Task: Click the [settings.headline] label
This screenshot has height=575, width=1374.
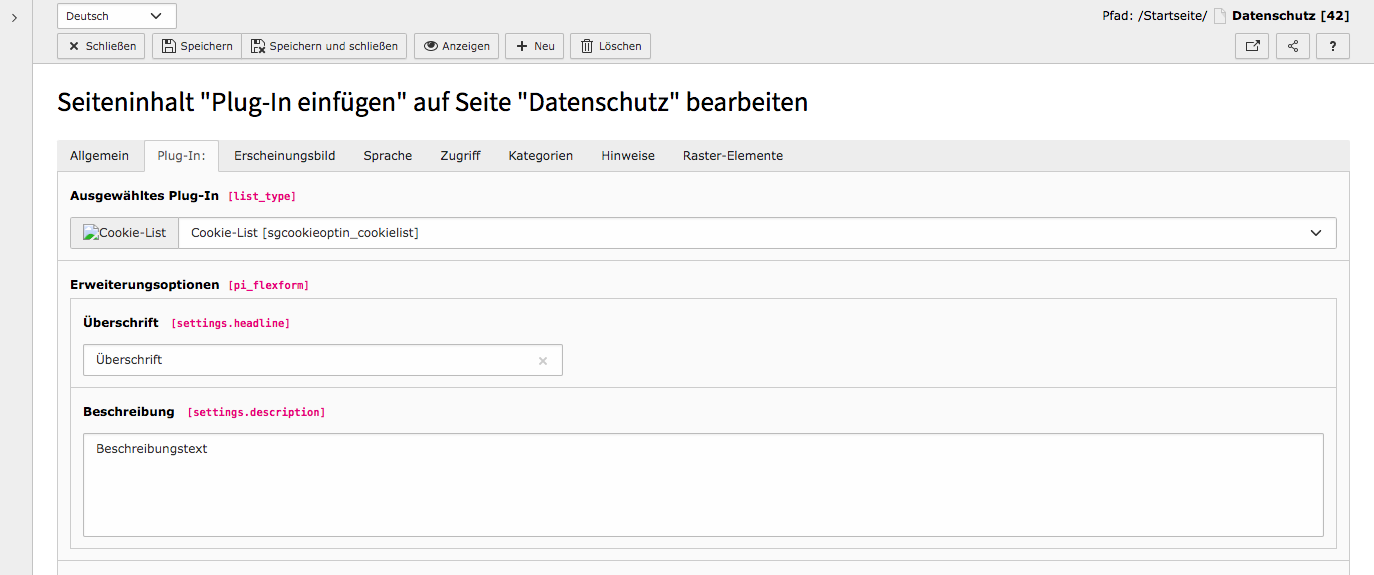Action: click(231, 324)
